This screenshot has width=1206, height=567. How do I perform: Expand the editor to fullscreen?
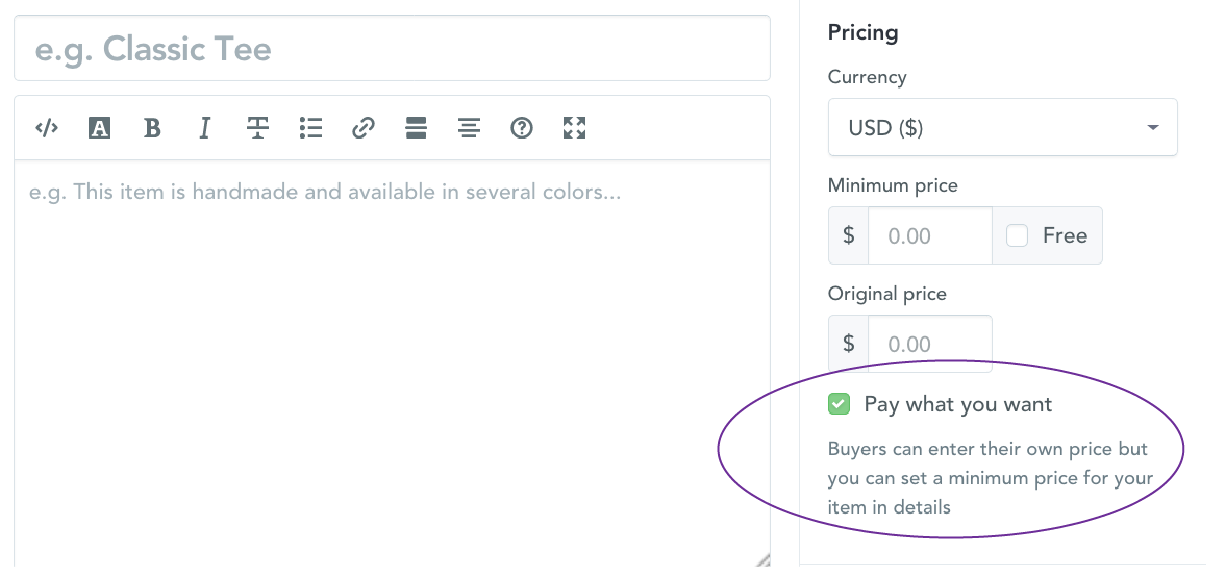tap(574, 128)
